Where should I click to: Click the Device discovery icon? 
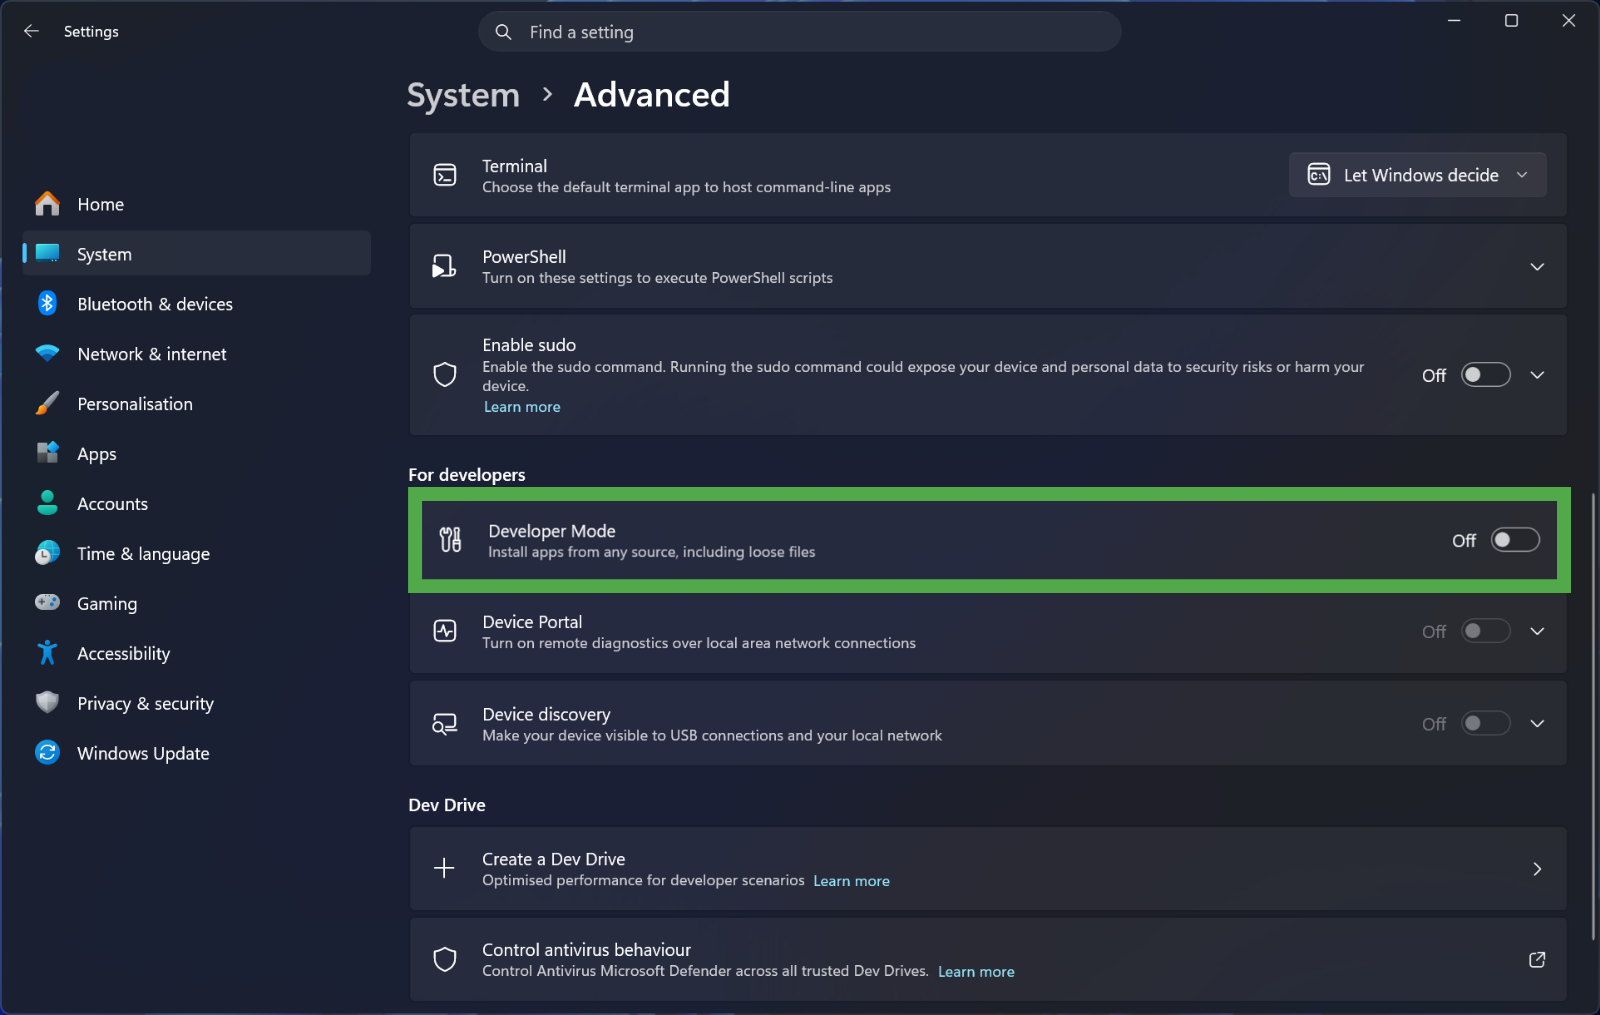click(445, 724)
